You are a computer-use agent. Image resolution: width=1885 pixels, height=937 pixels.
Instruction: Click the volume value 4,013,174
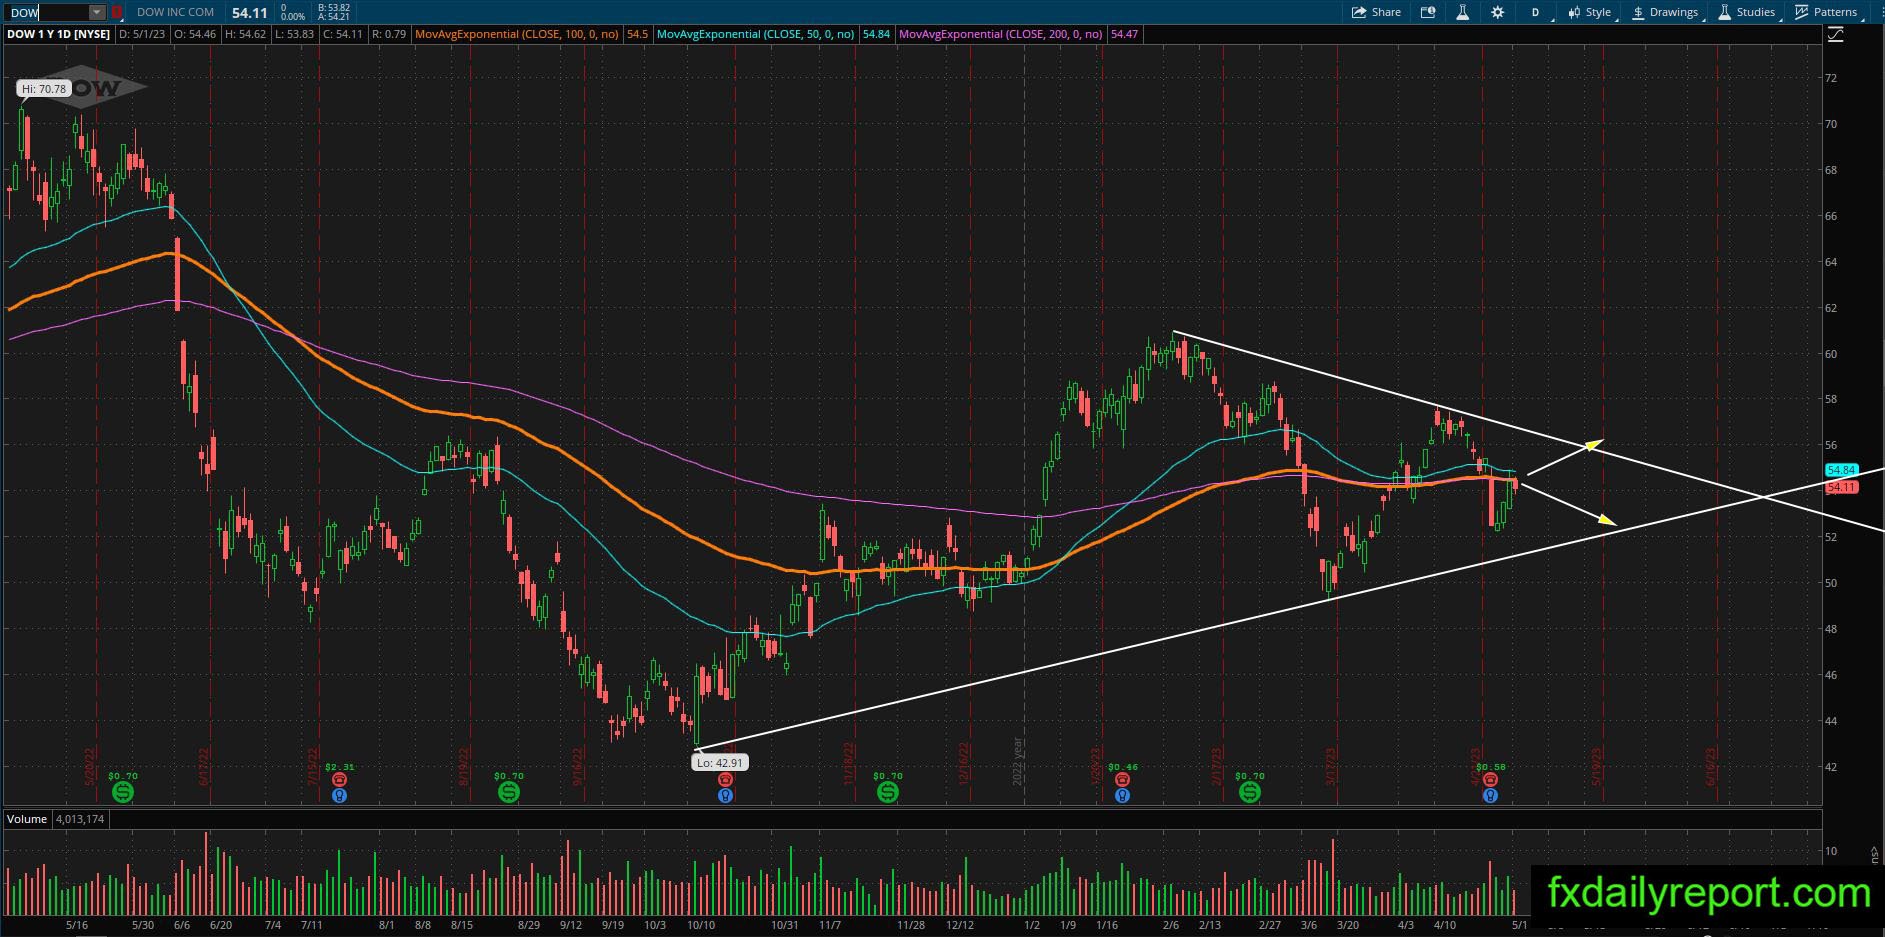click(80, 819)
